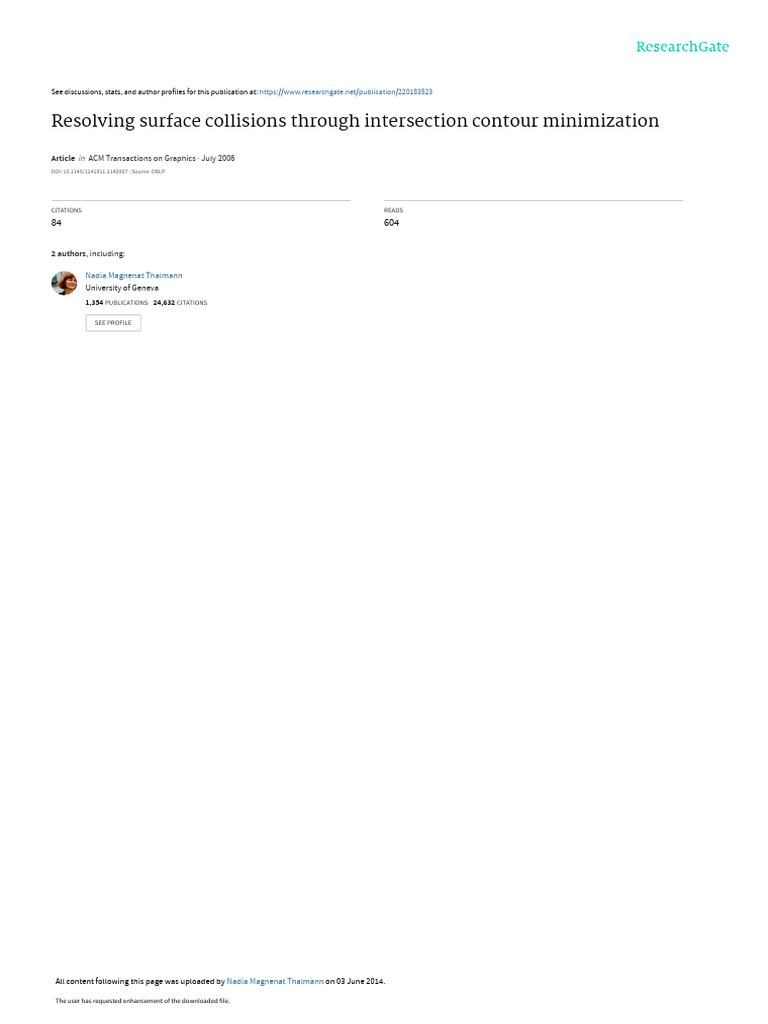Click the SEE PROFILE button
This screenshot has height=1024, width=768.
(113, 323)
